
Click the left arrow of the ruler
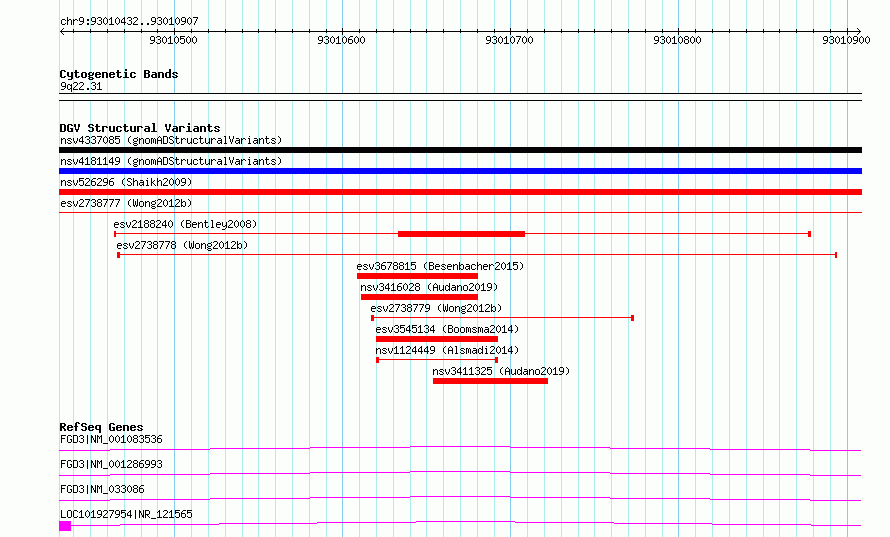pyautogui.click(x=62, y=31)
